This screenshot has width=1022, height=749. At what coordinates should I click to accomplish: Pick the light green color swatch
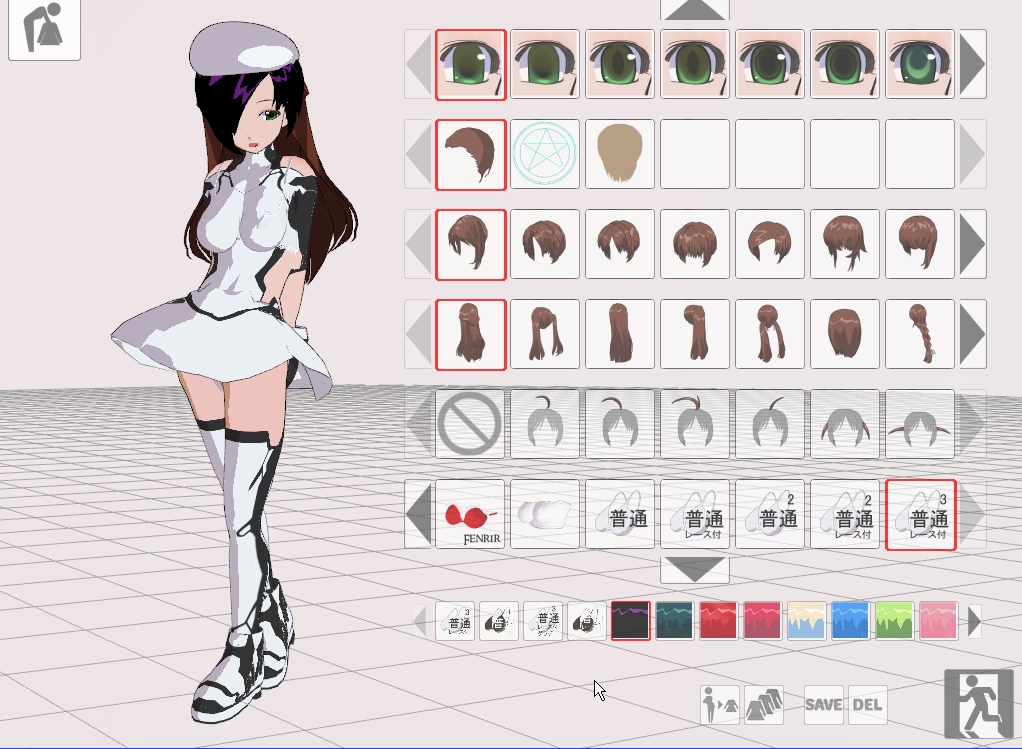[x=895, y=621]
